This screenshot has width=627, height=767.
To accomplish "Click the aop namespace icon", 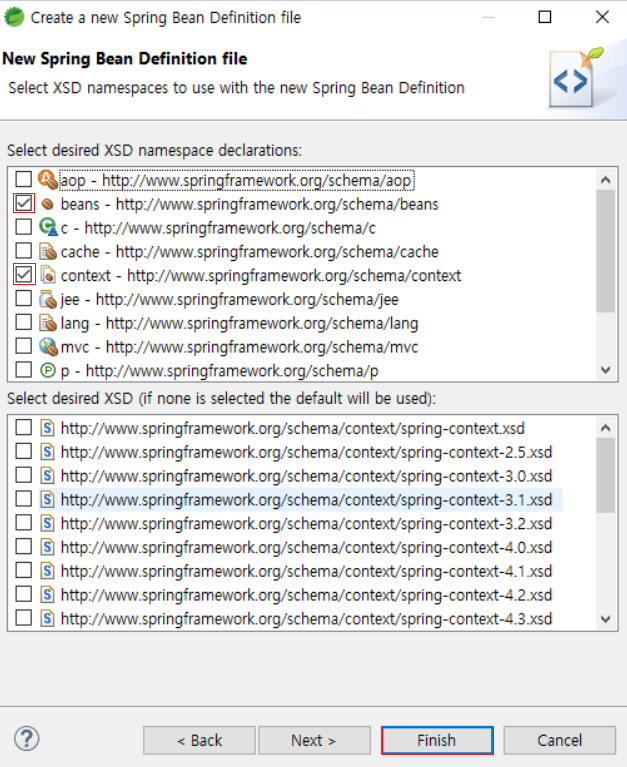I will click(47, 180).
